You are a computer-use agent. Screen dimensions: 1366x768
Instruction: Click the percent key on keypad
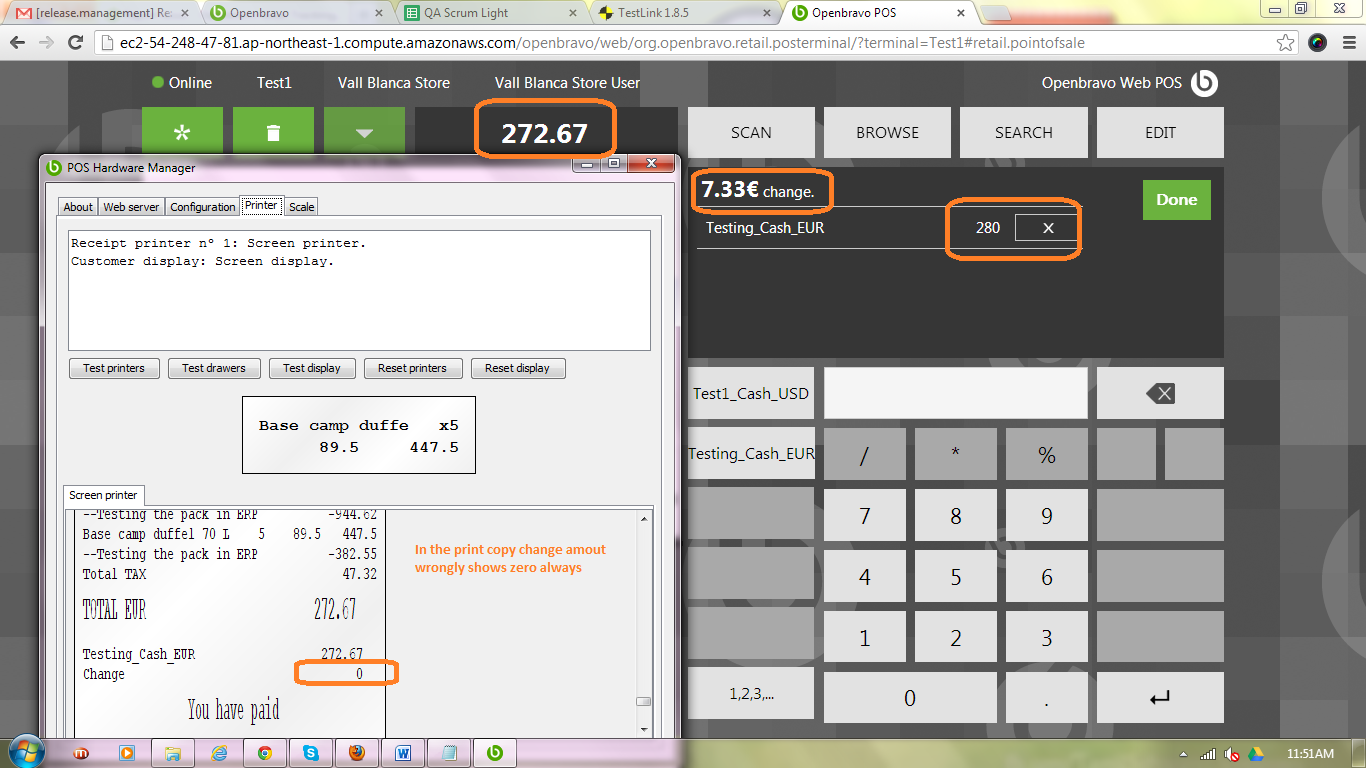(1047, 454)
